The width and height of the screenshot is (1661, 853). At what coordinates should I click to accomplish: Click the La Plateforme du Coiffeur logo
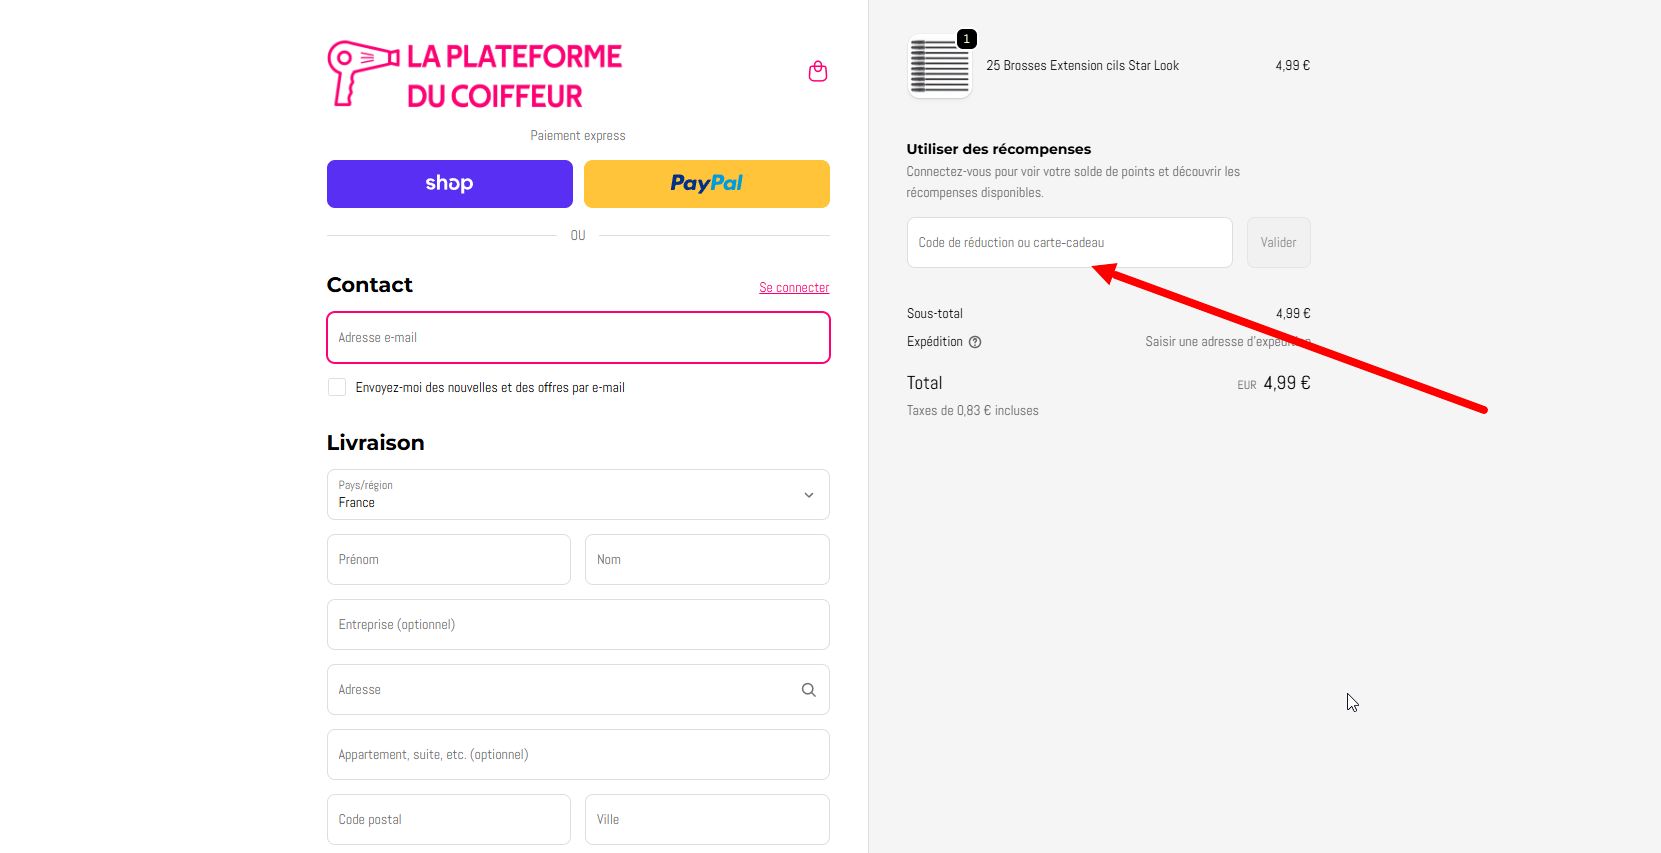[475, 75]
